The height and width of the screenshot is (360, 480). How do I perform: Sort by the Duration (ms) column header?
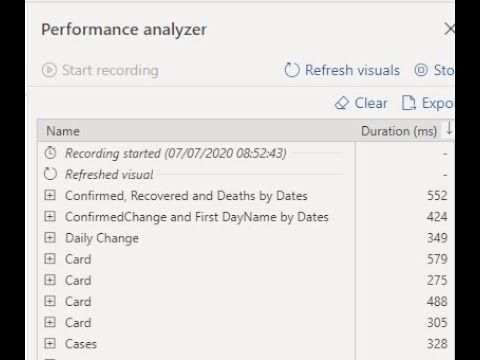point(399,131)
